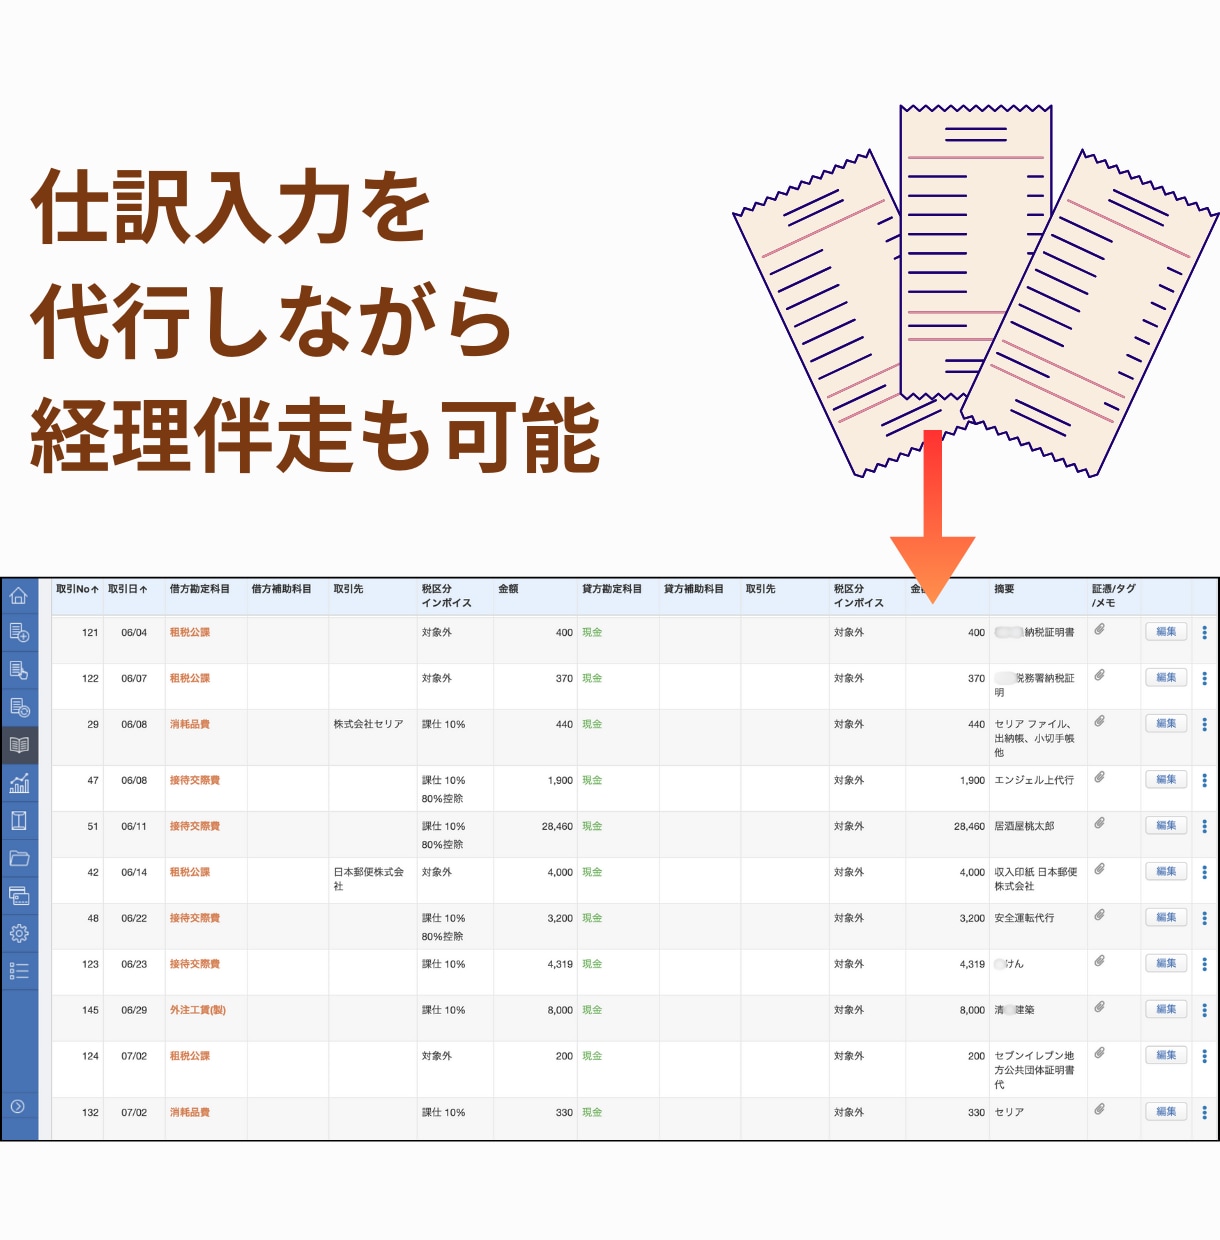Open the three-dot menu for entry 48

coord(1204,919)
